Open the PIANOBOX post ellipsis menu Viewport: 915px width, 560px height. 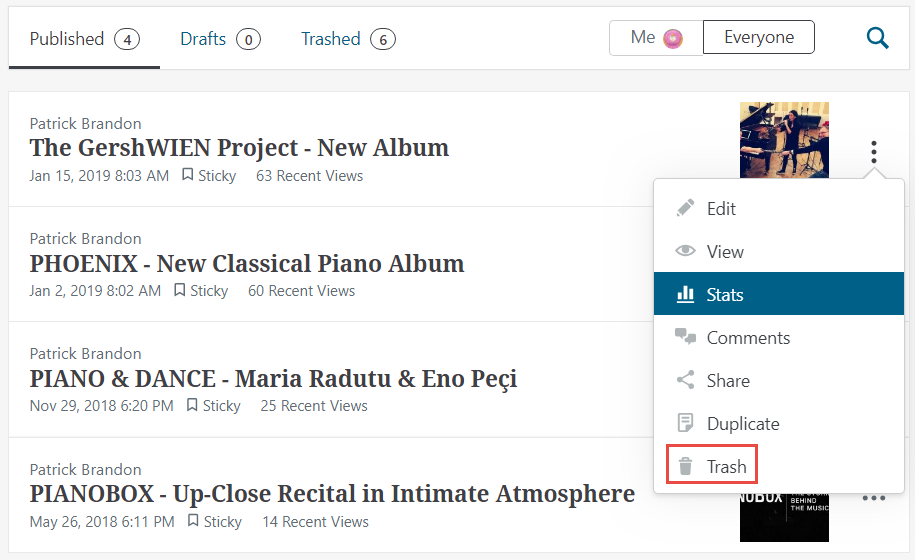click(873, 498)
